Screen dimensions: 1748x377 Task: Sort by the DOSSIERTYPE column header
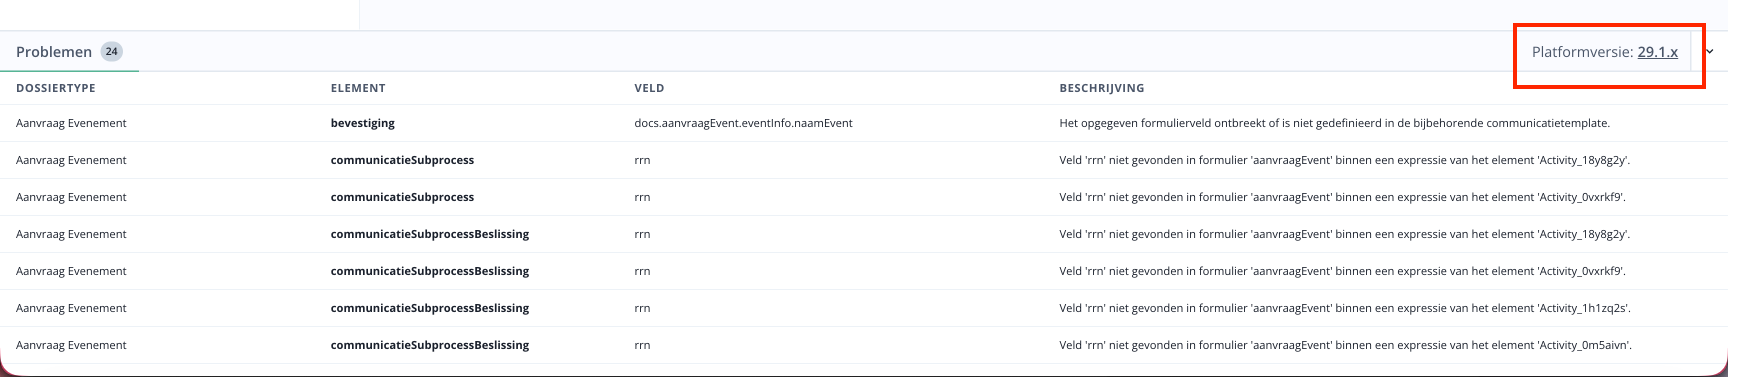point(56,88)
